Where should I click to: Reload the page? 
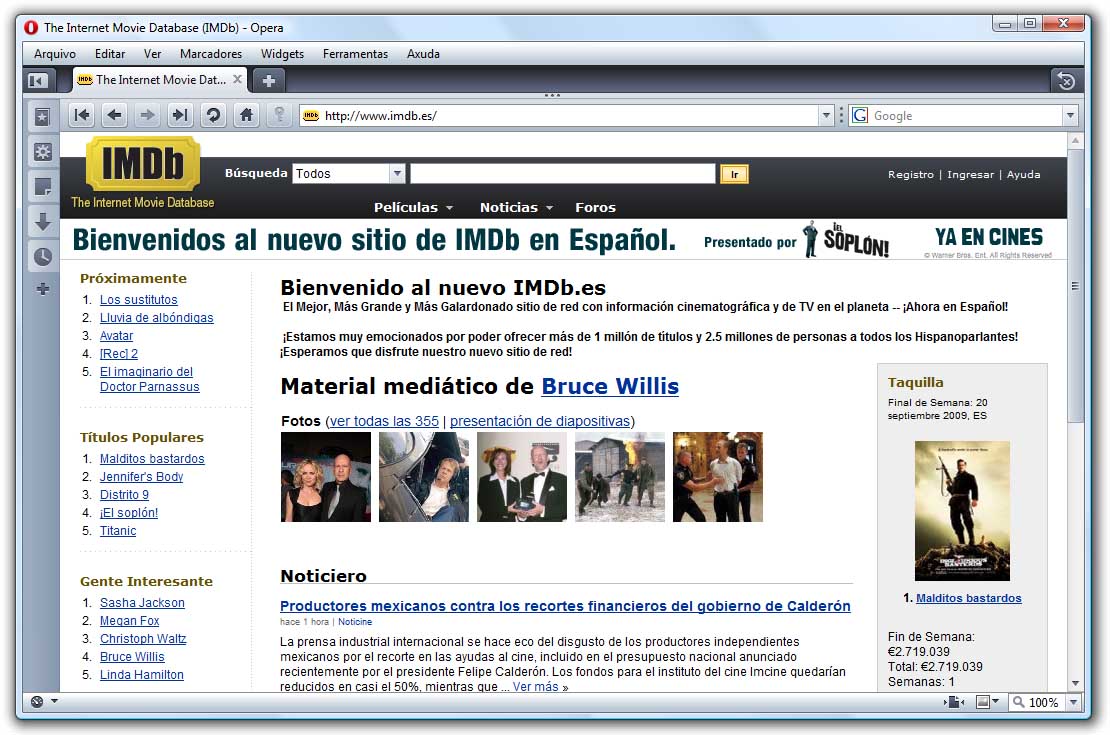(213, 115)
